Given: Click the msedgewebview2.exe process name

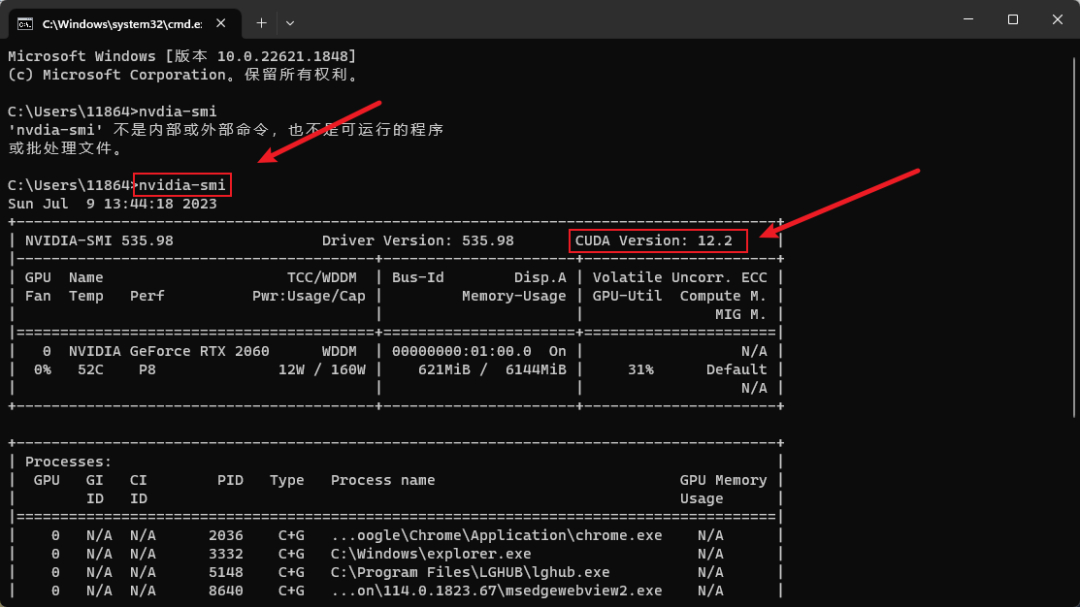Looking at the screenshot, I should pyautogui.click(x=496, y=590).
